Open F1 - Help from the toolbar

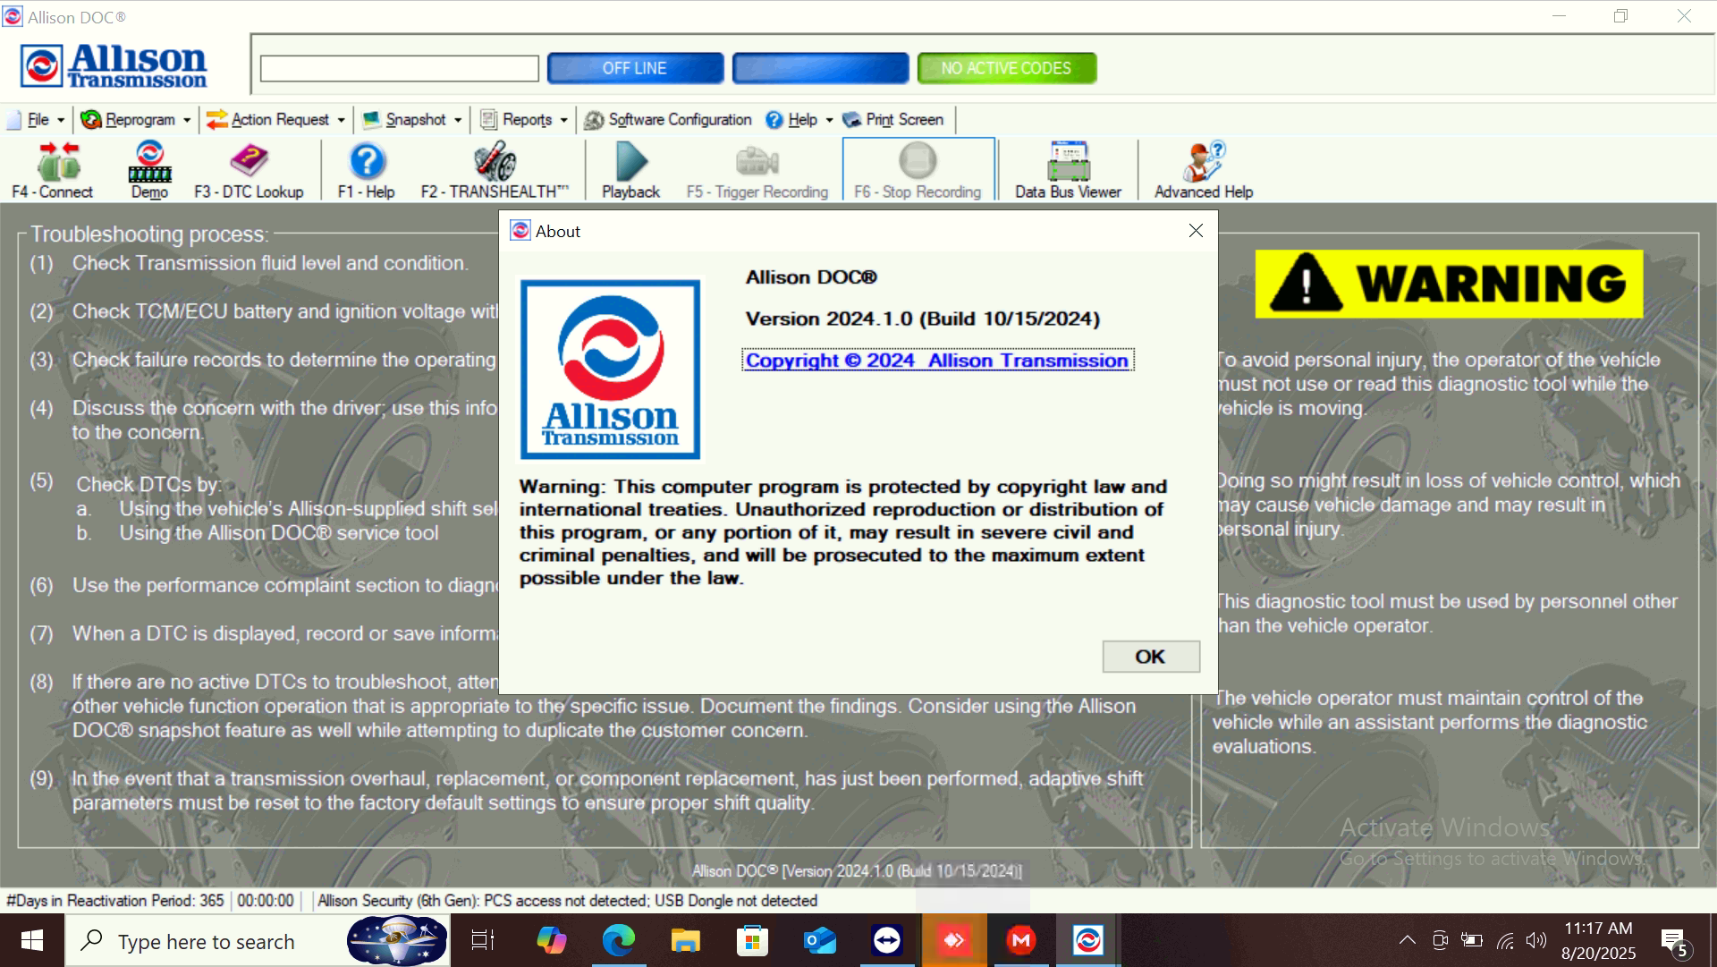367,170
